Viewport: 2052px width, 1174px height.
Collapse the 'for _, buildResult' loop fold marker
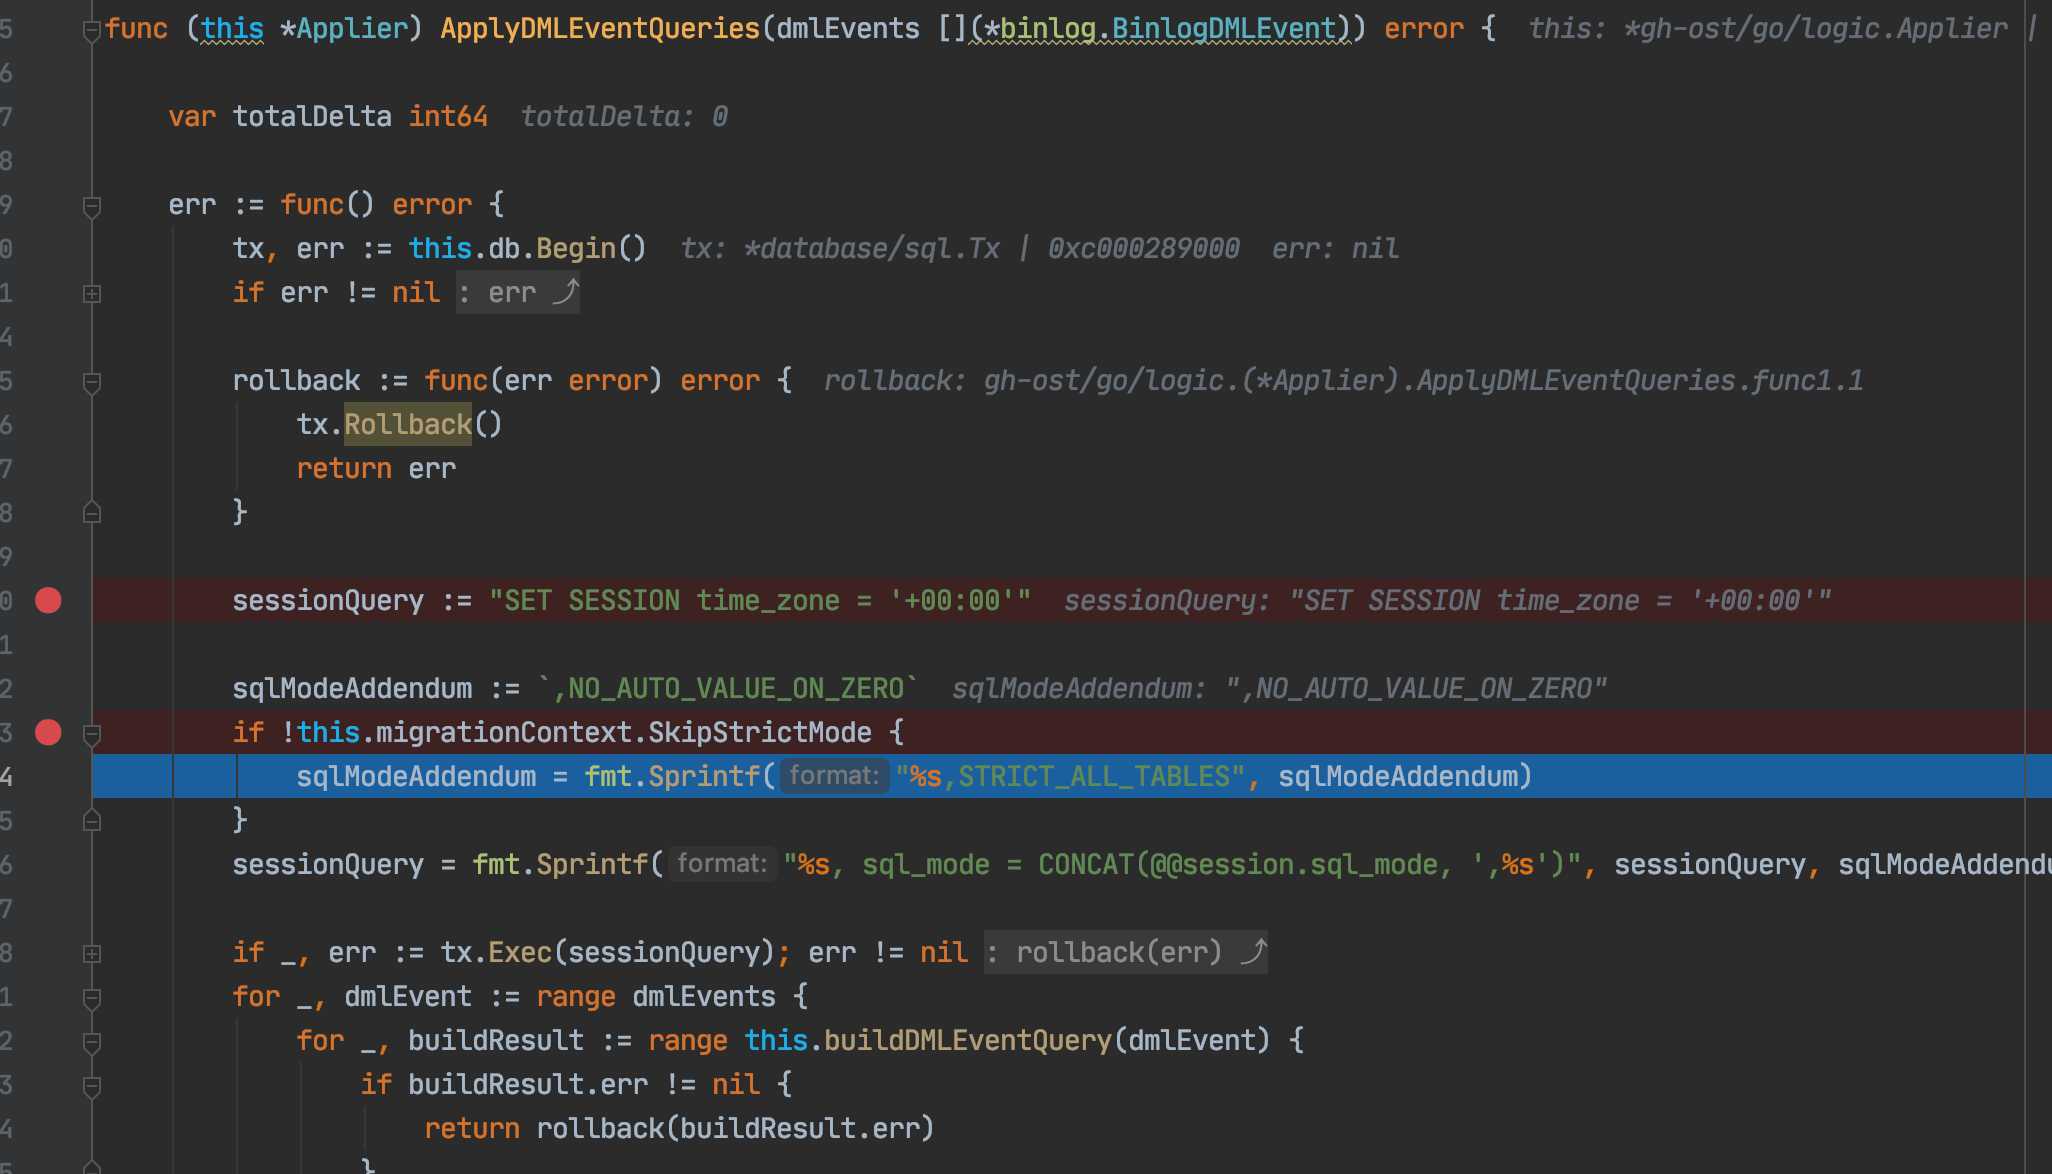coord(91,1042)
